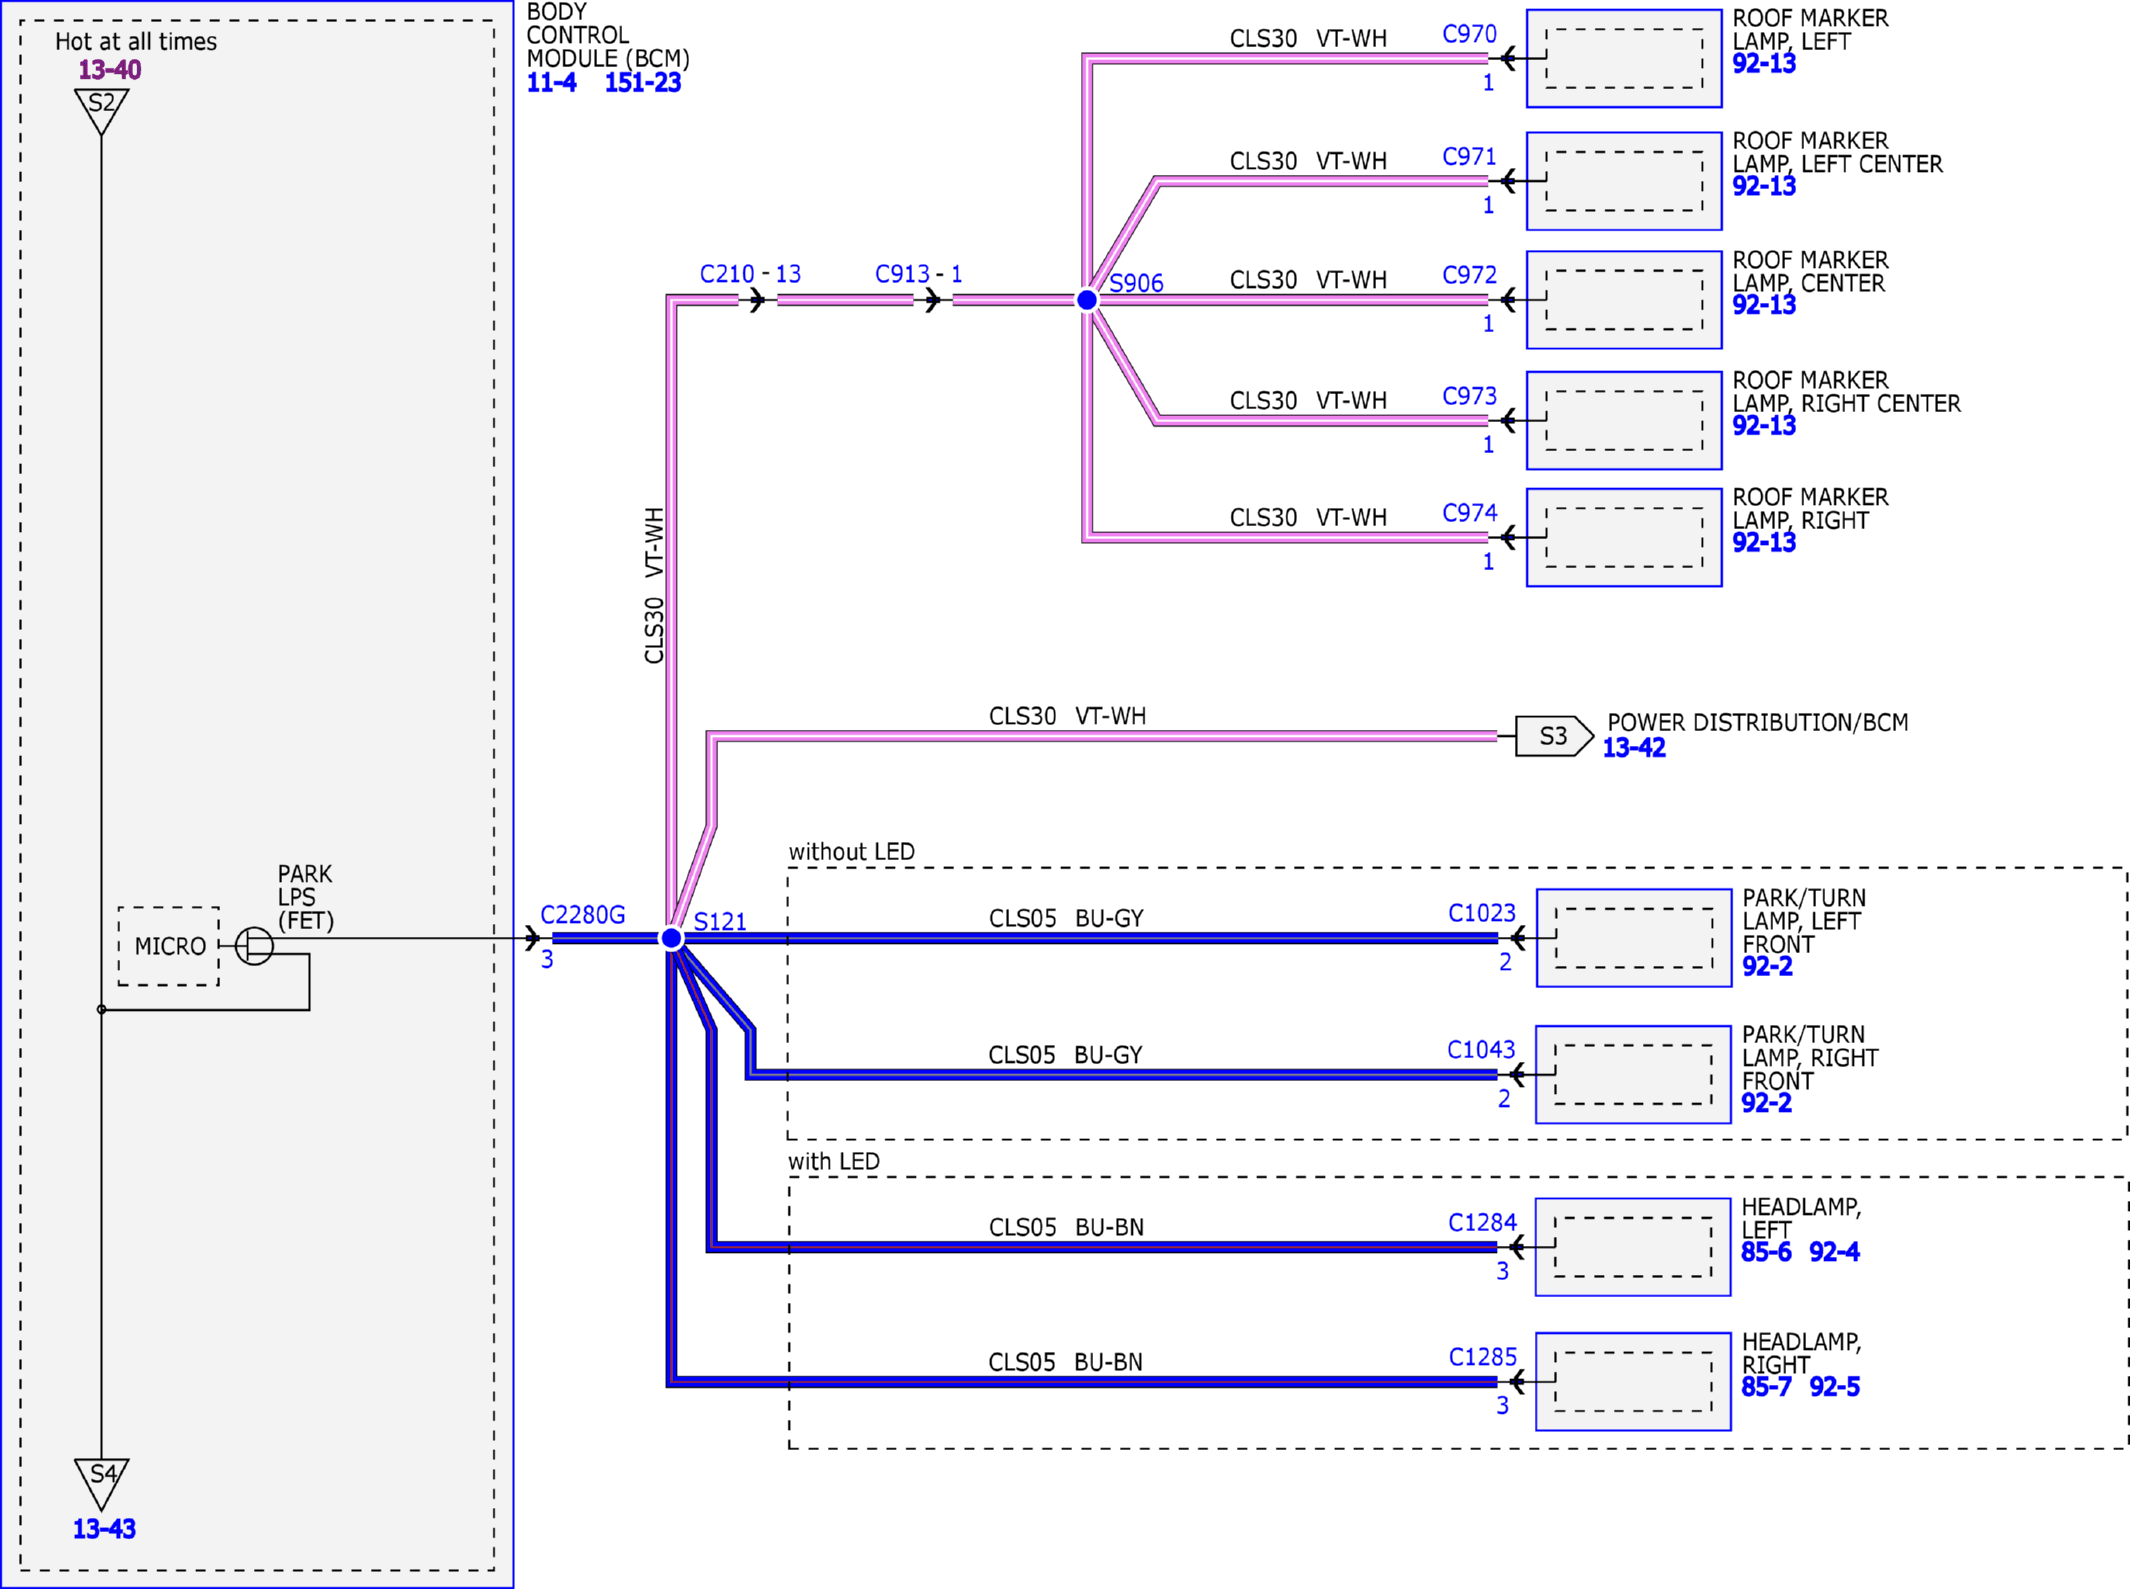Open 92-13 link for Roof Marker Lamp, Left

click(1763, 63)
